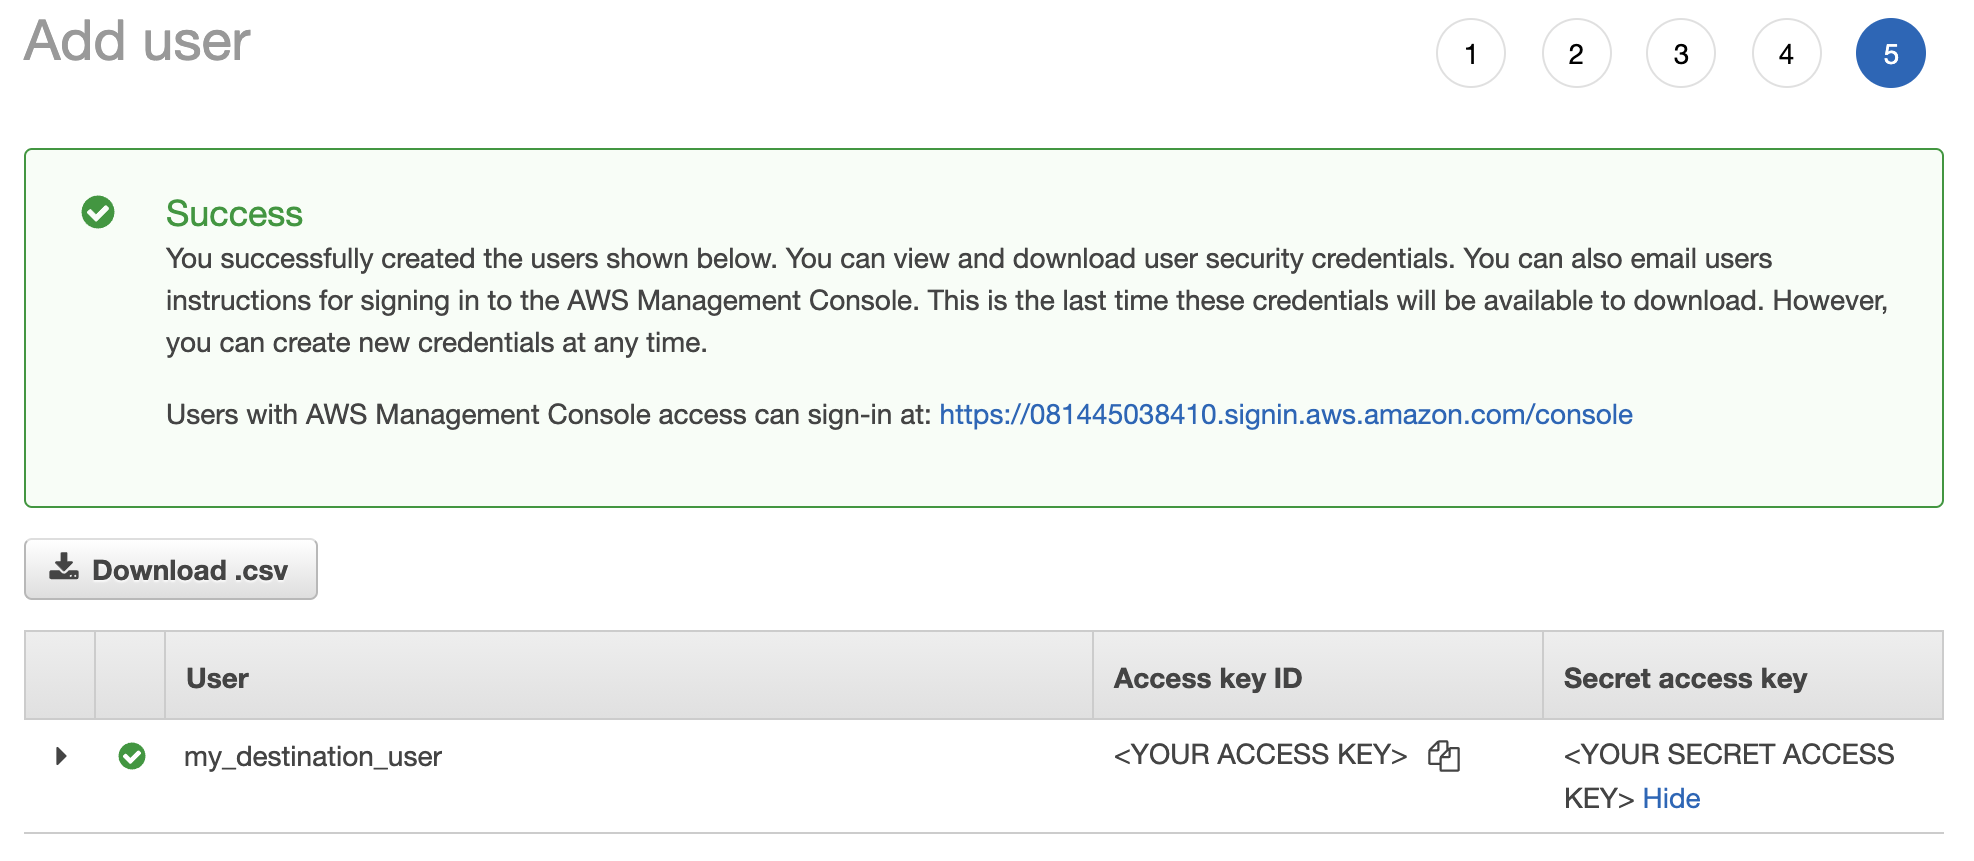Click the Access key ID column header
The height and width of the screenshot is (861, 1974).
pos(1208,678)
